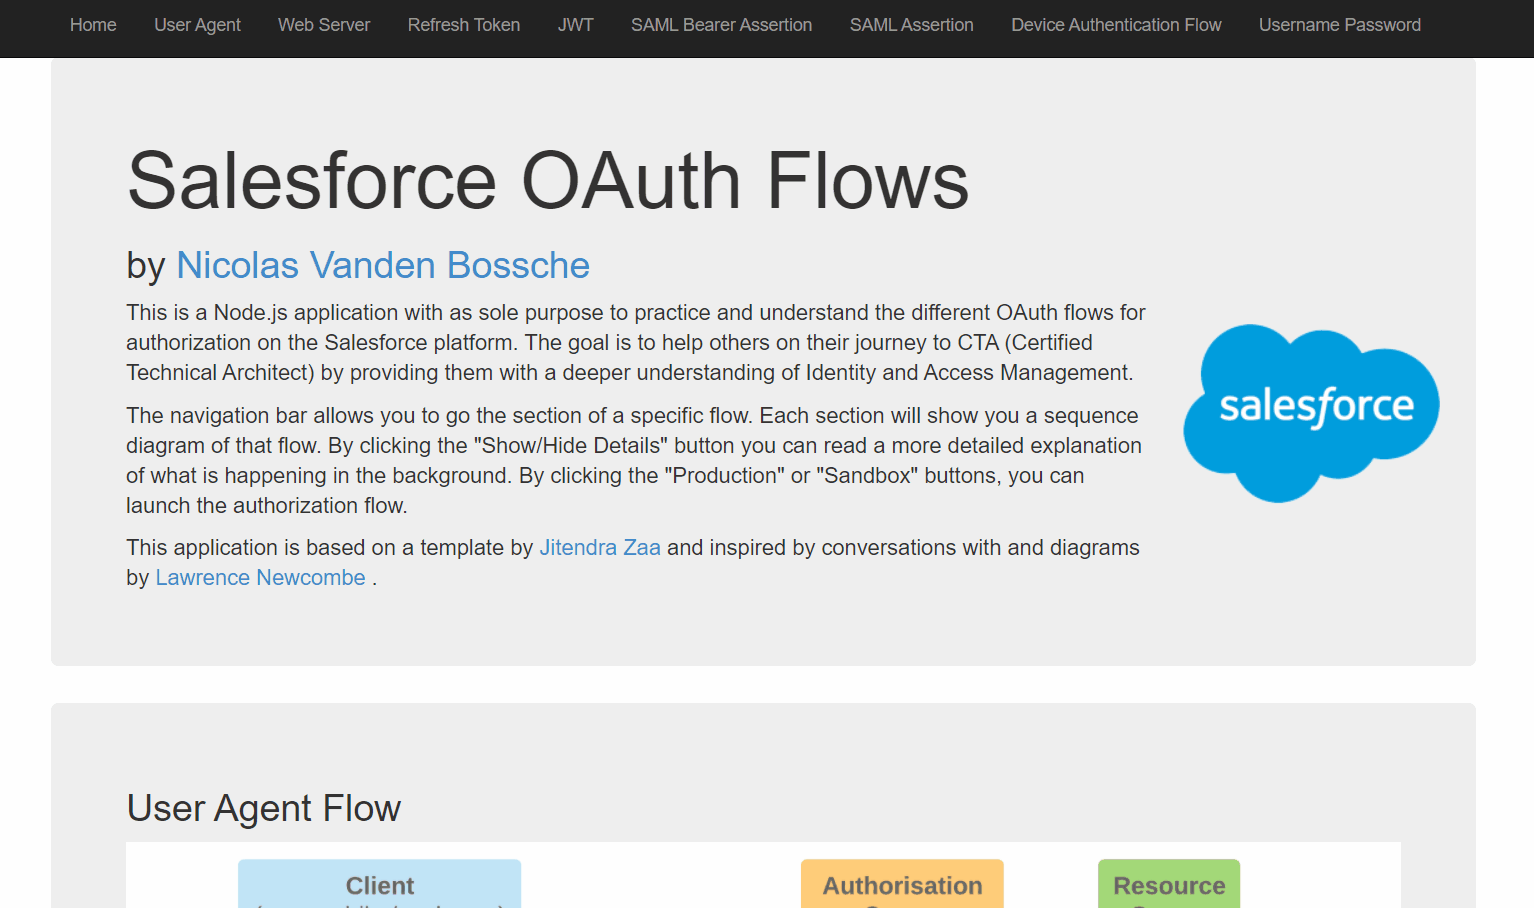Open Lawrence Newcombe link
Screen dimensions: 1534x908
[x=260, y=578]
